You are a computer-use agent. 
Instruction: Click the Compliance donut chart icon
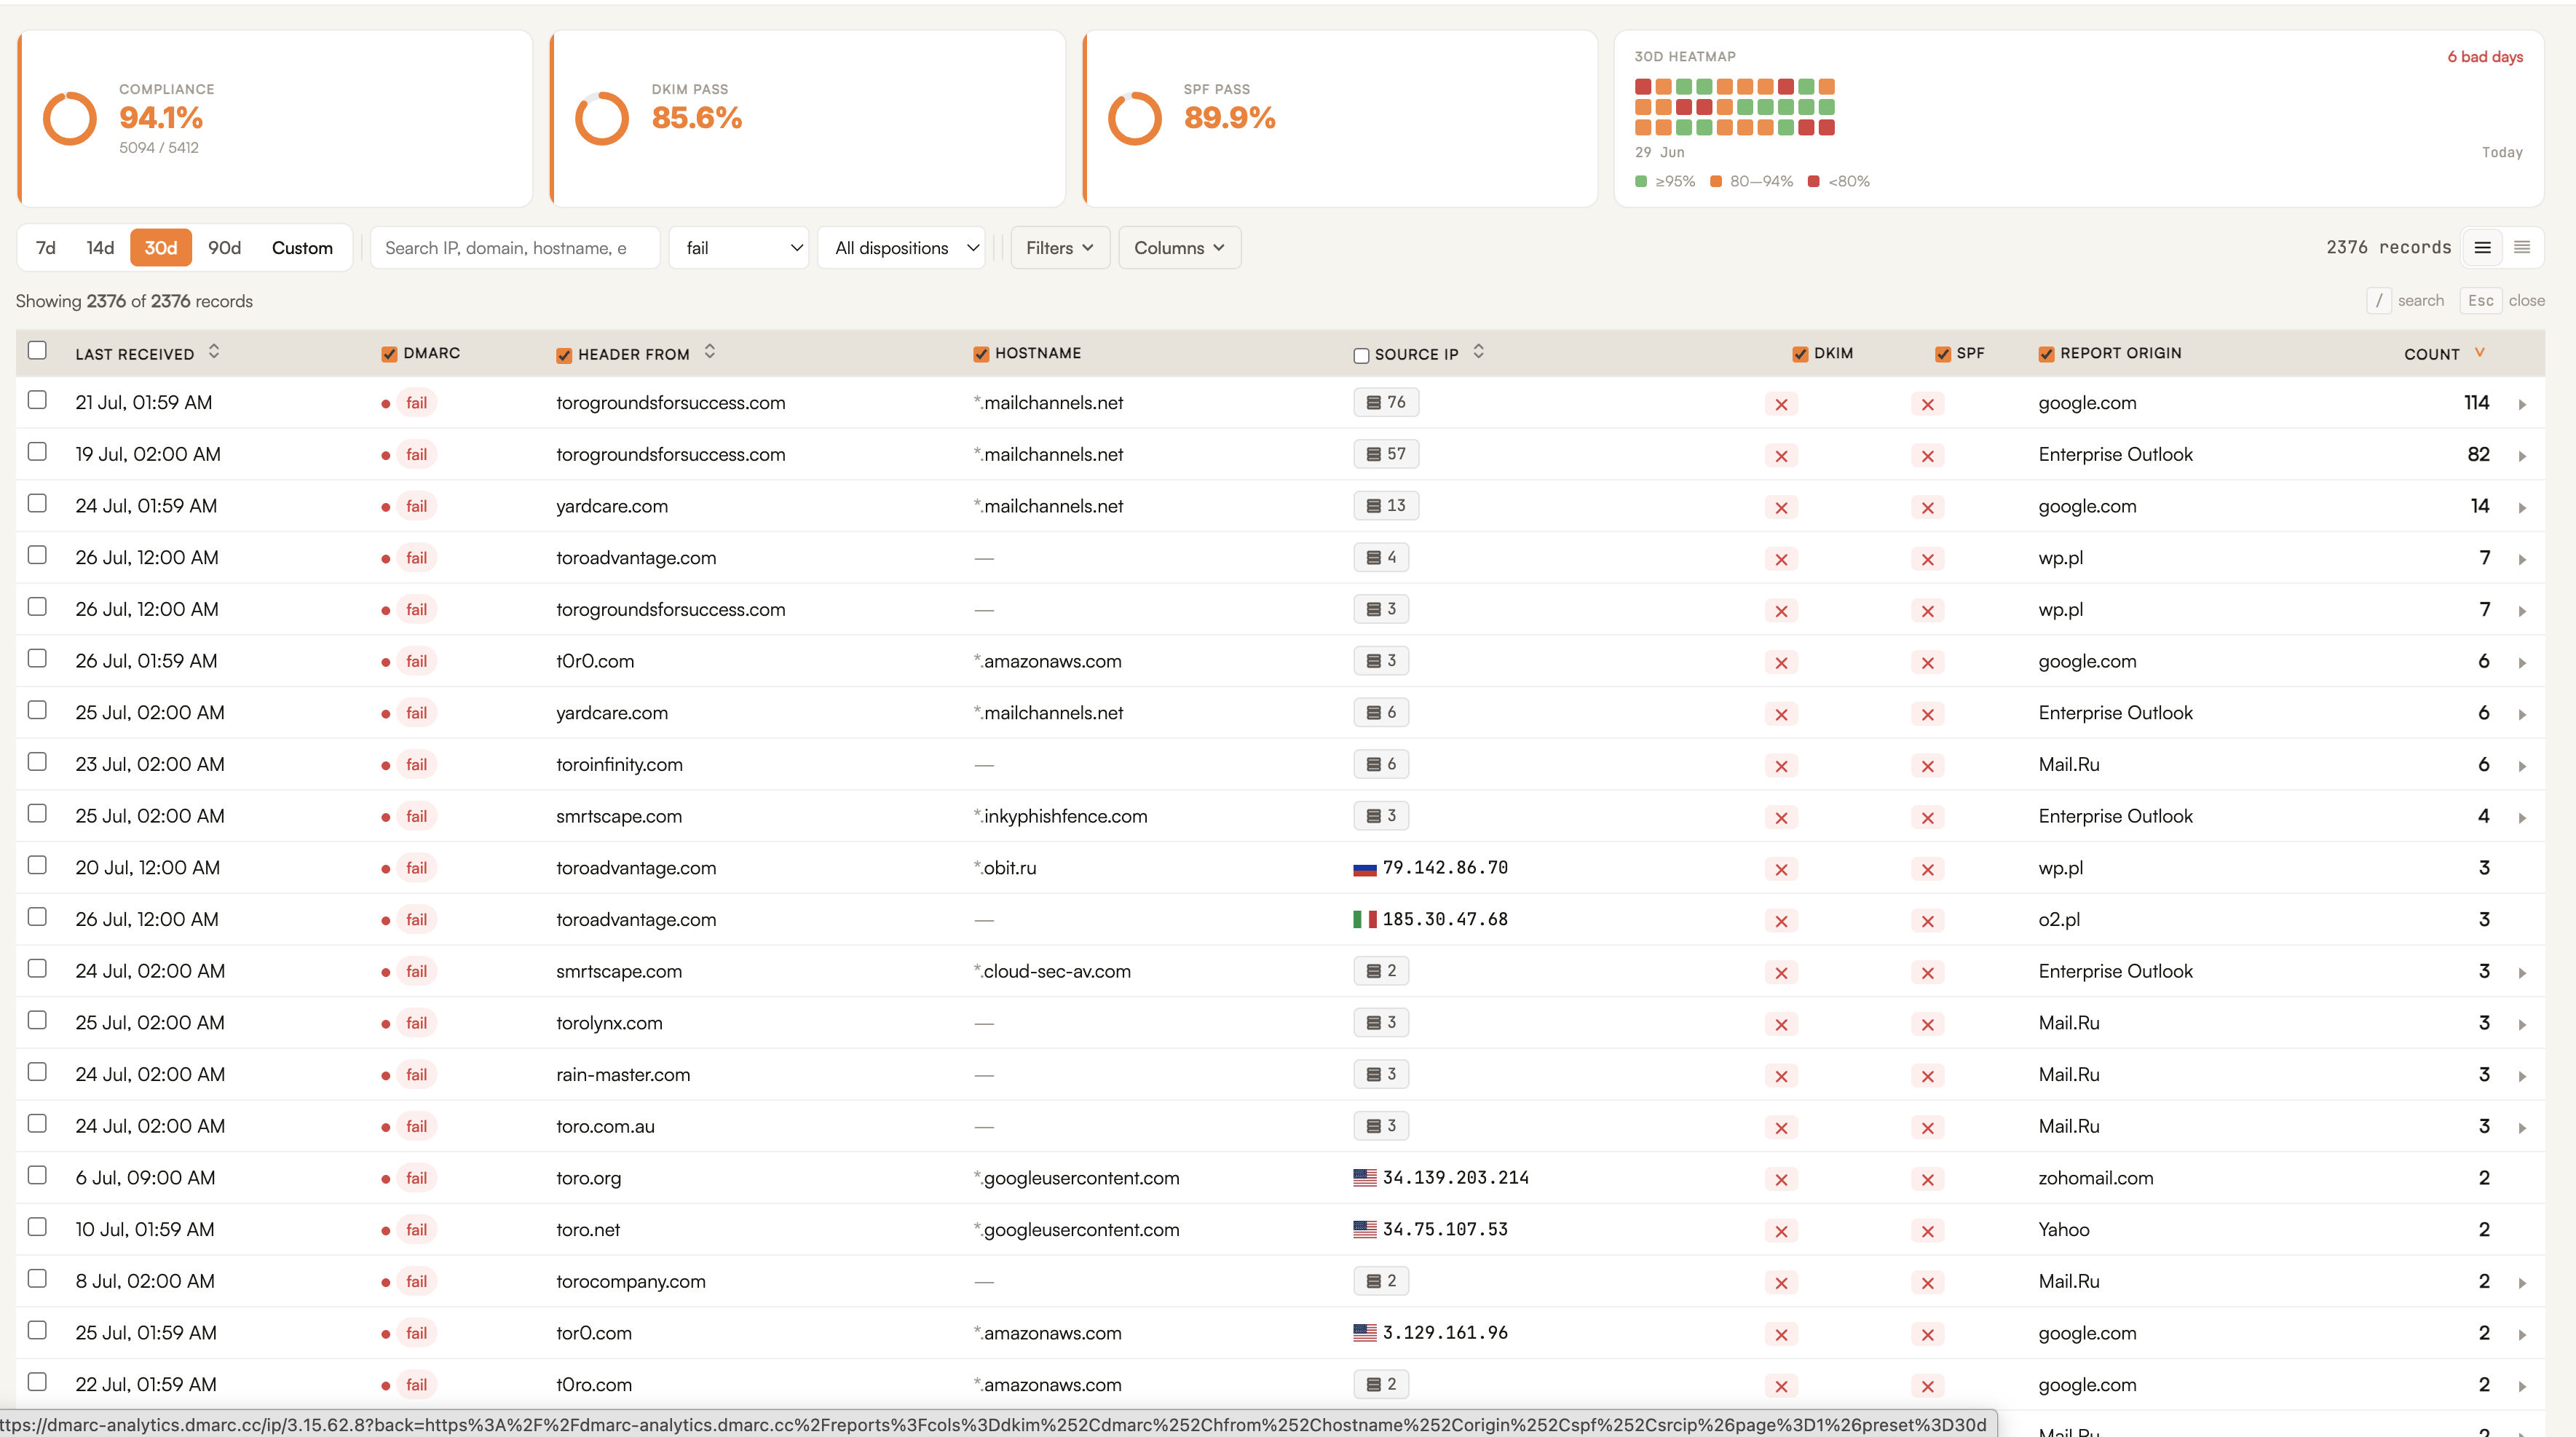pos(70,118)
